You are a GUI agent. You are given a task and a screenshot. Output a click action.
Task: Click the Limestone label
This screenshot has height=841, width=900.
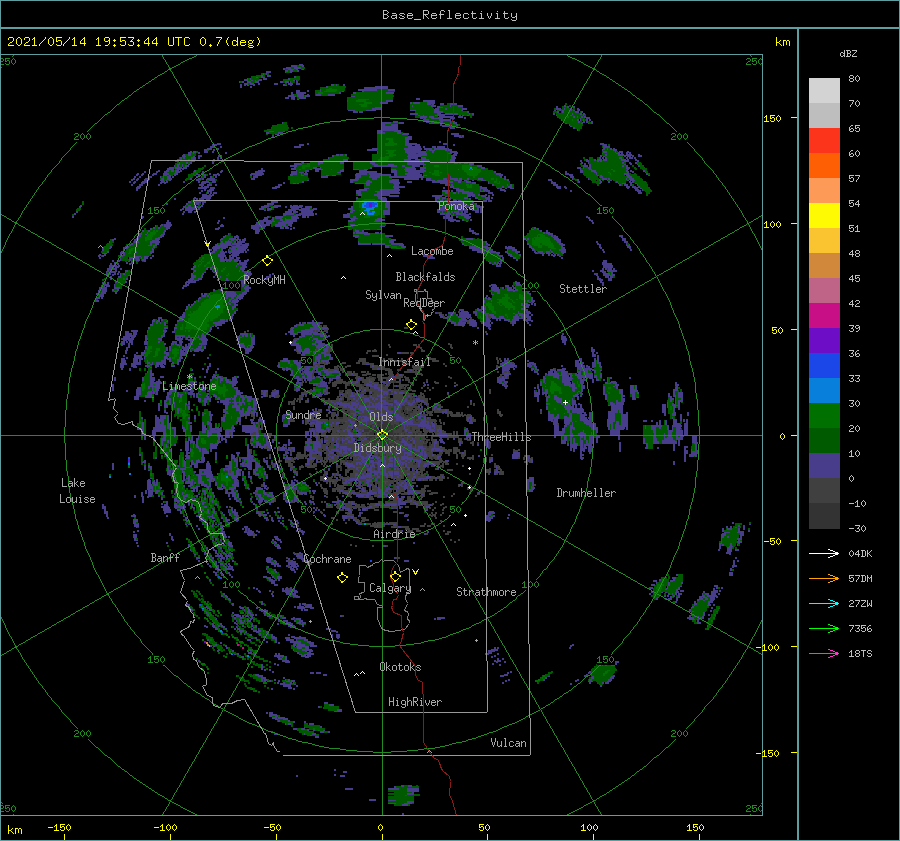(189, 386)
